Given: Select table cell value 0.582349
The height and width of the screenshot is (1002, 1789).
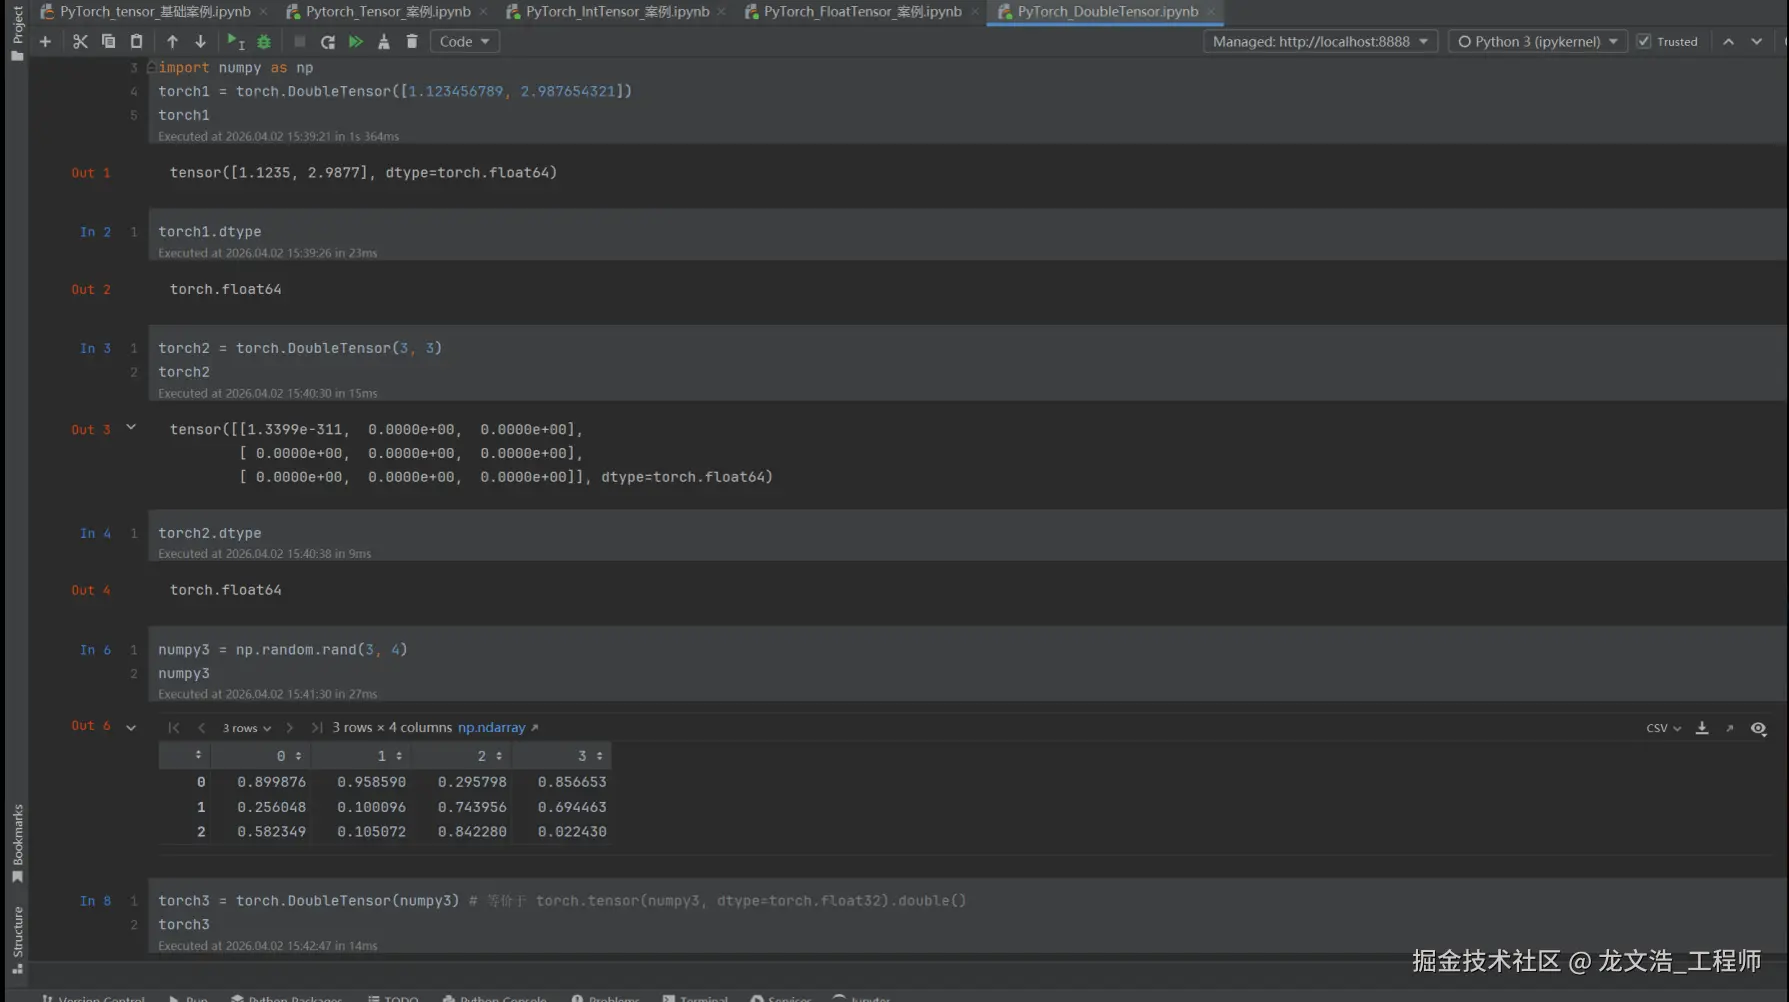Looking at the screenshot, I should coord(271,832).
